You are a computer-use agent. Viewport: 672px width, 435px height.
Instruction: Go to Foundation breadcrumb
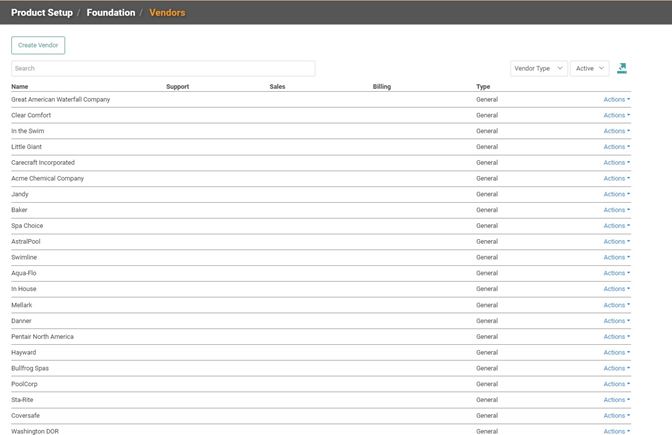coord(111,12)
